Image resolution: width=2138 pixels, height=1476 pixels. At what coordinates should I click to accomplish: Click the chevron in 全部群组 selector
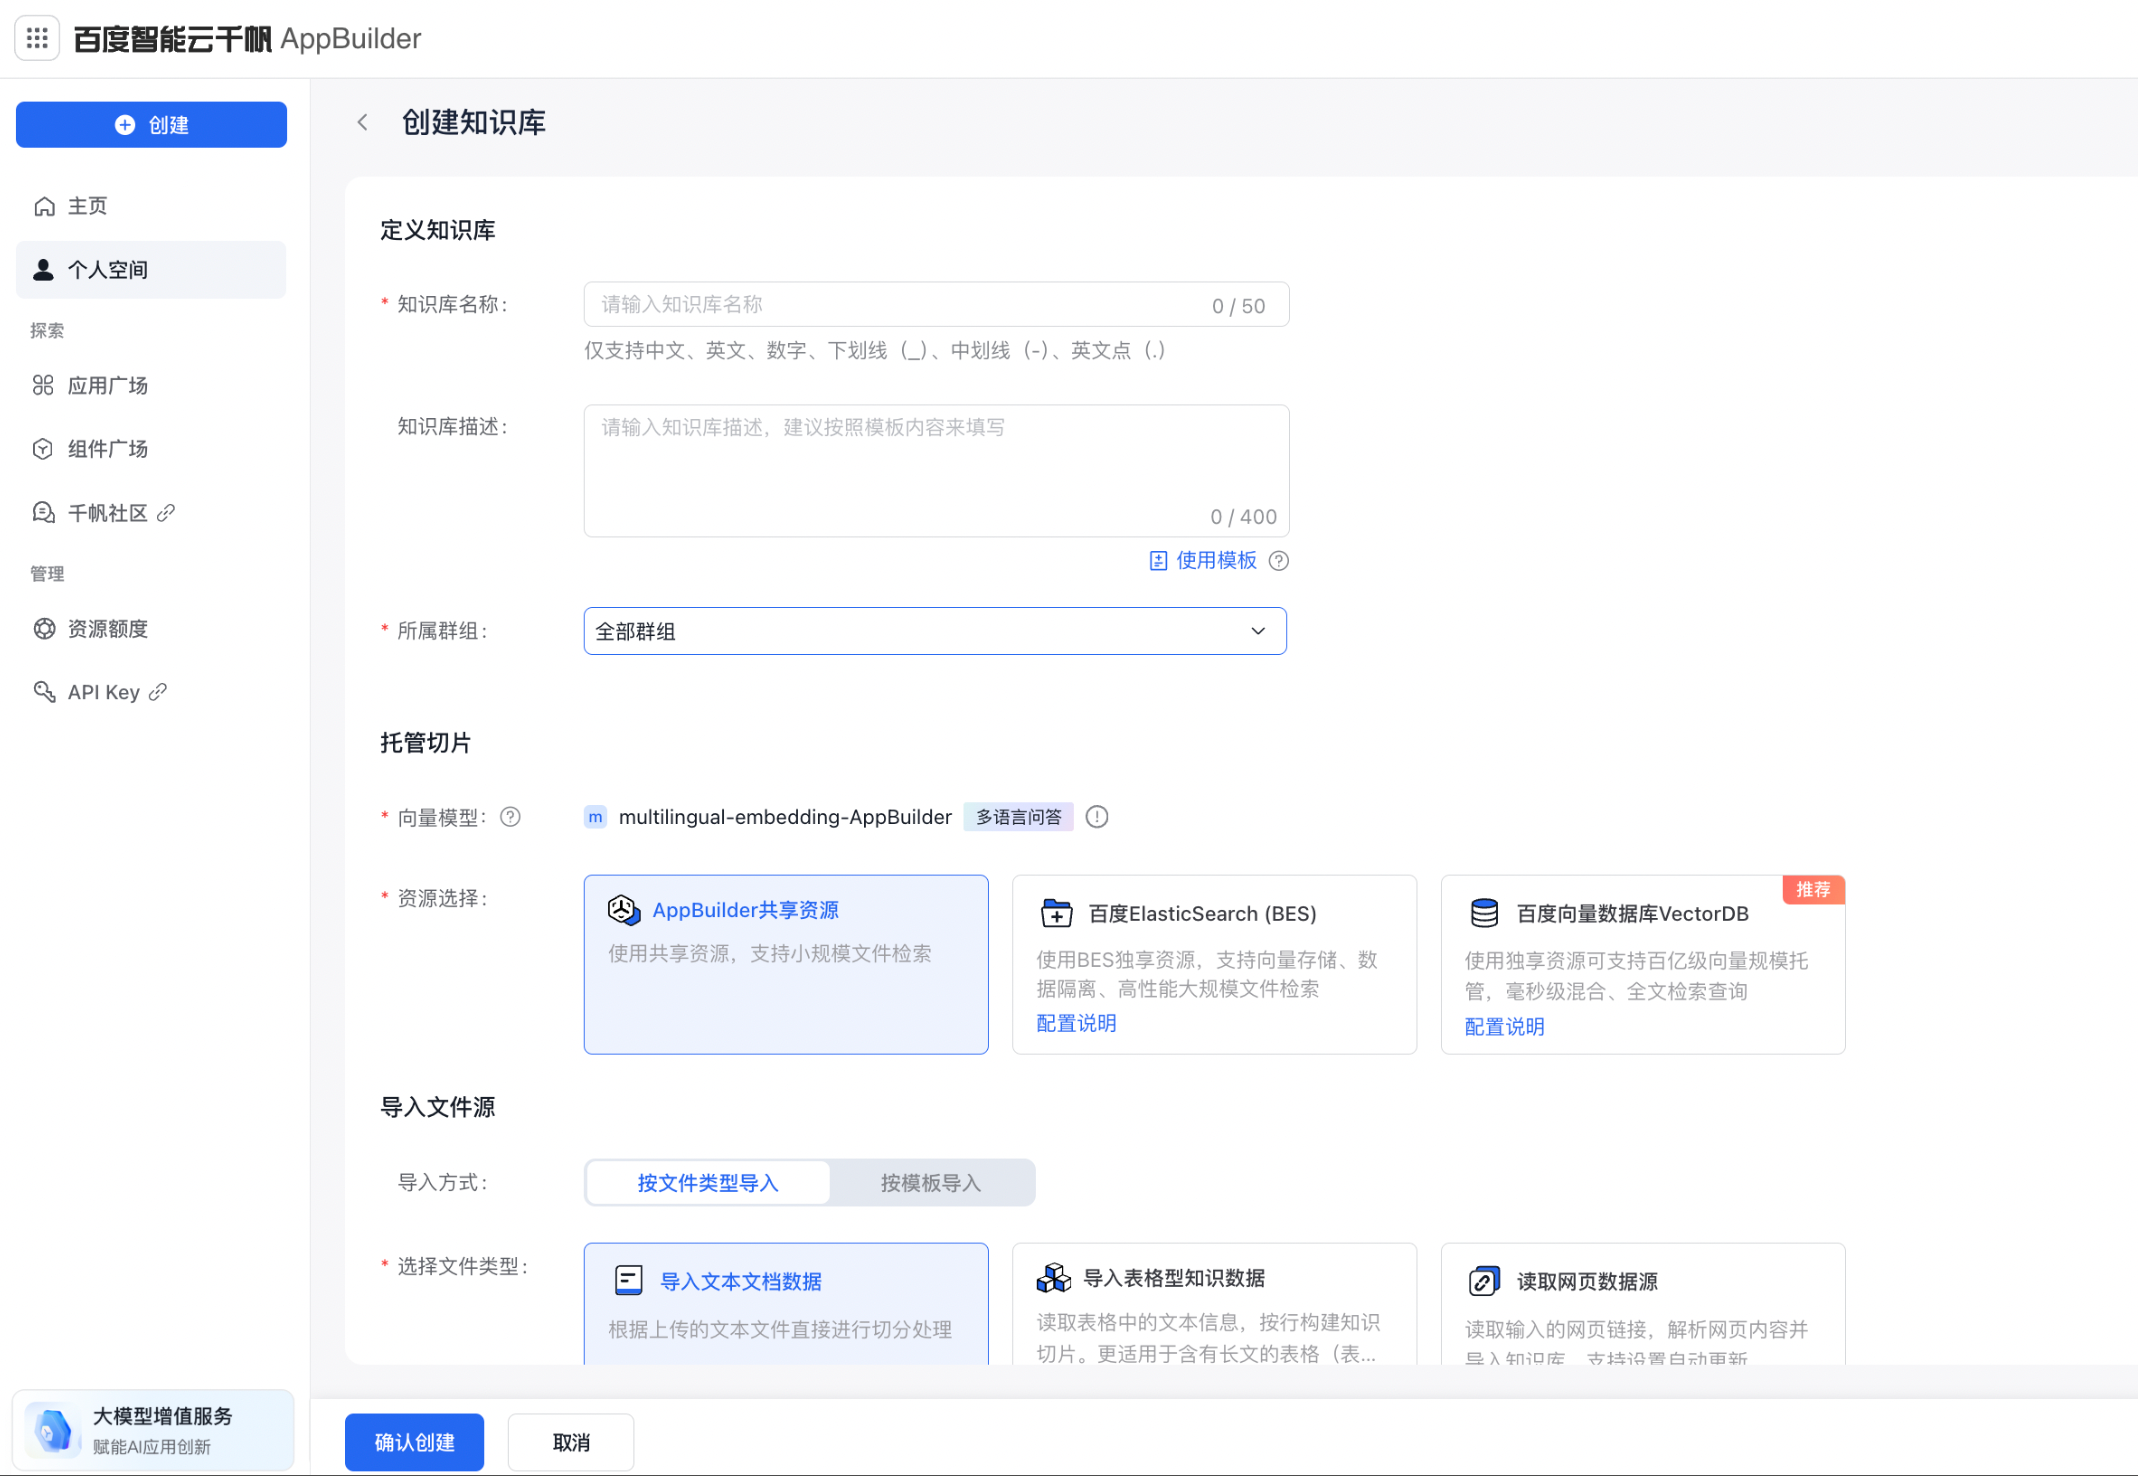1258,631
